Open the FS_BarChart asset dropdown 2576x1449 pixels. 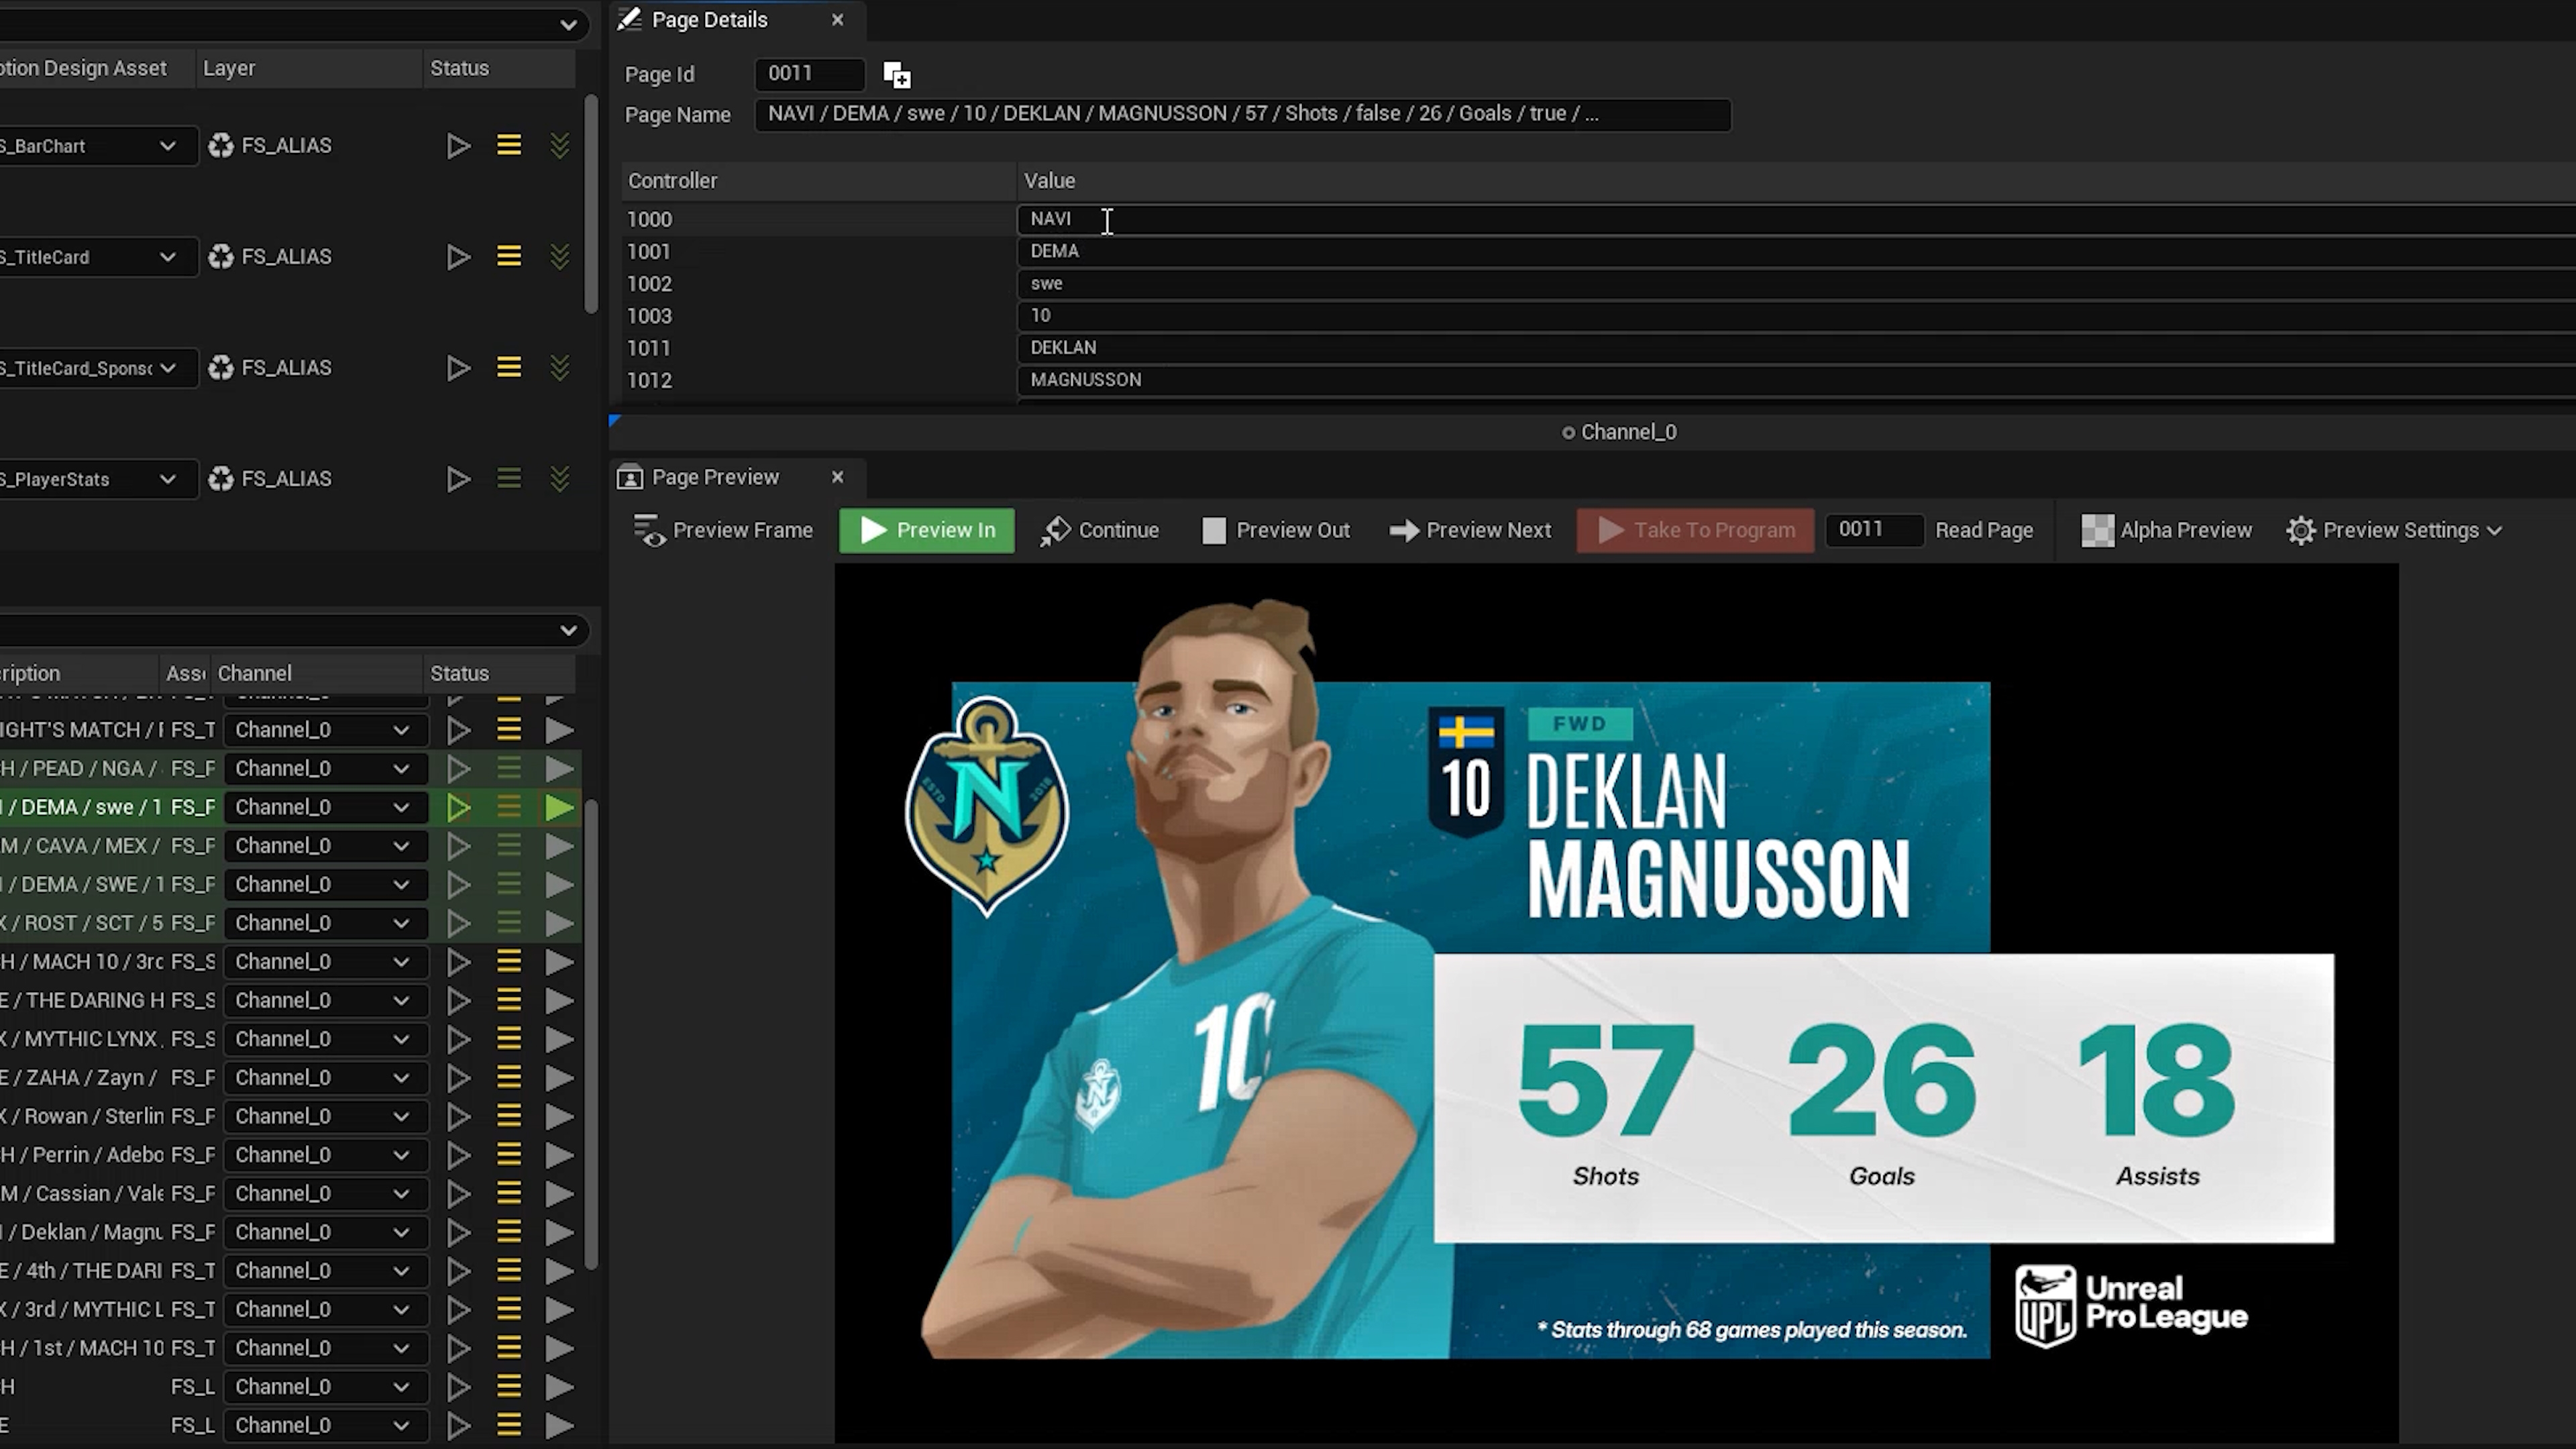click(167, 146)
